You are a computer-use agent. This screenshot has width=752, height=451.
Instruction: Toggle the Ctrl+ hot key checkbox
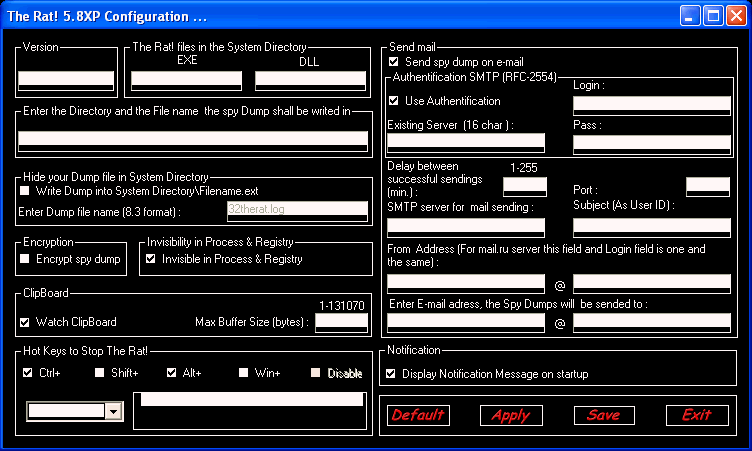coord(27,373)
